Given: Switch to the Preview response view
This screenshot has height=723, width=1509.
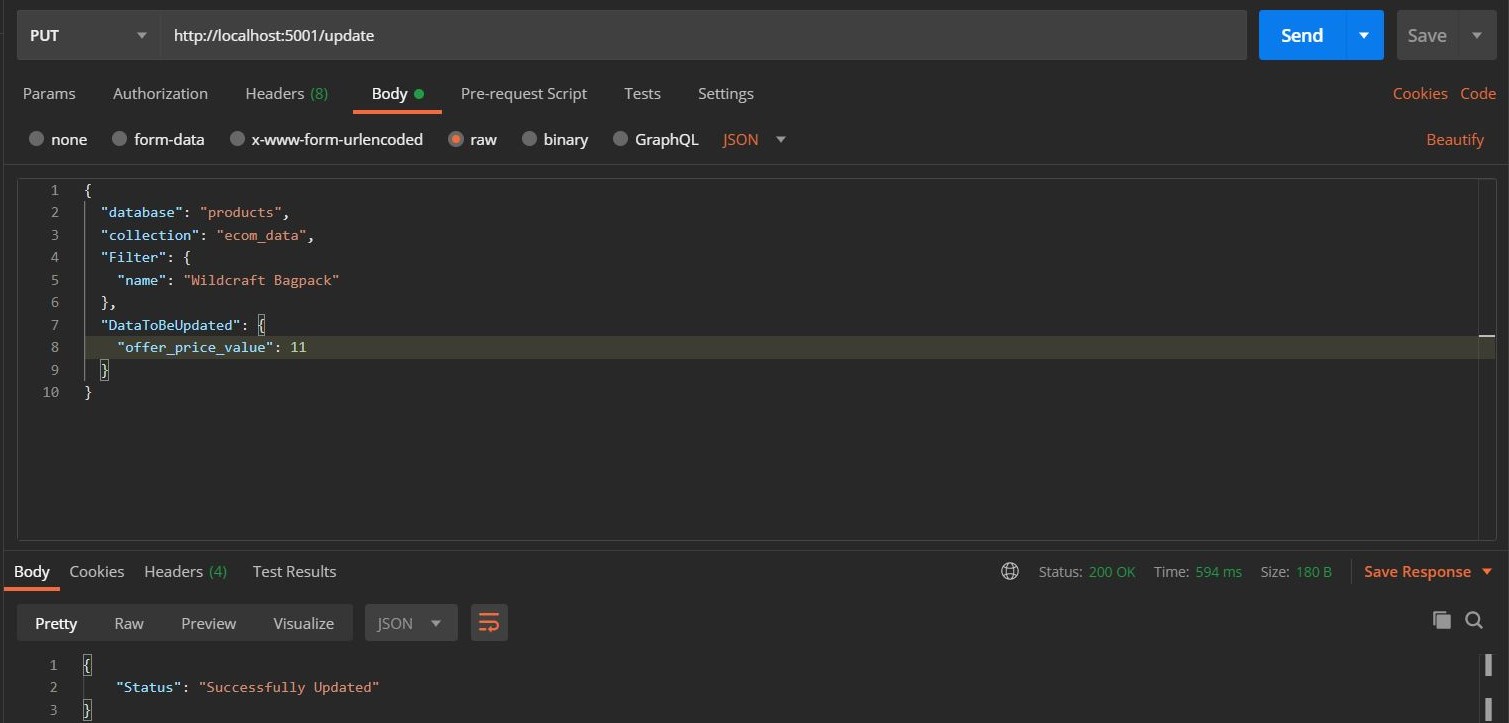Looking at the screenshot, I should [x=209, y=623].
